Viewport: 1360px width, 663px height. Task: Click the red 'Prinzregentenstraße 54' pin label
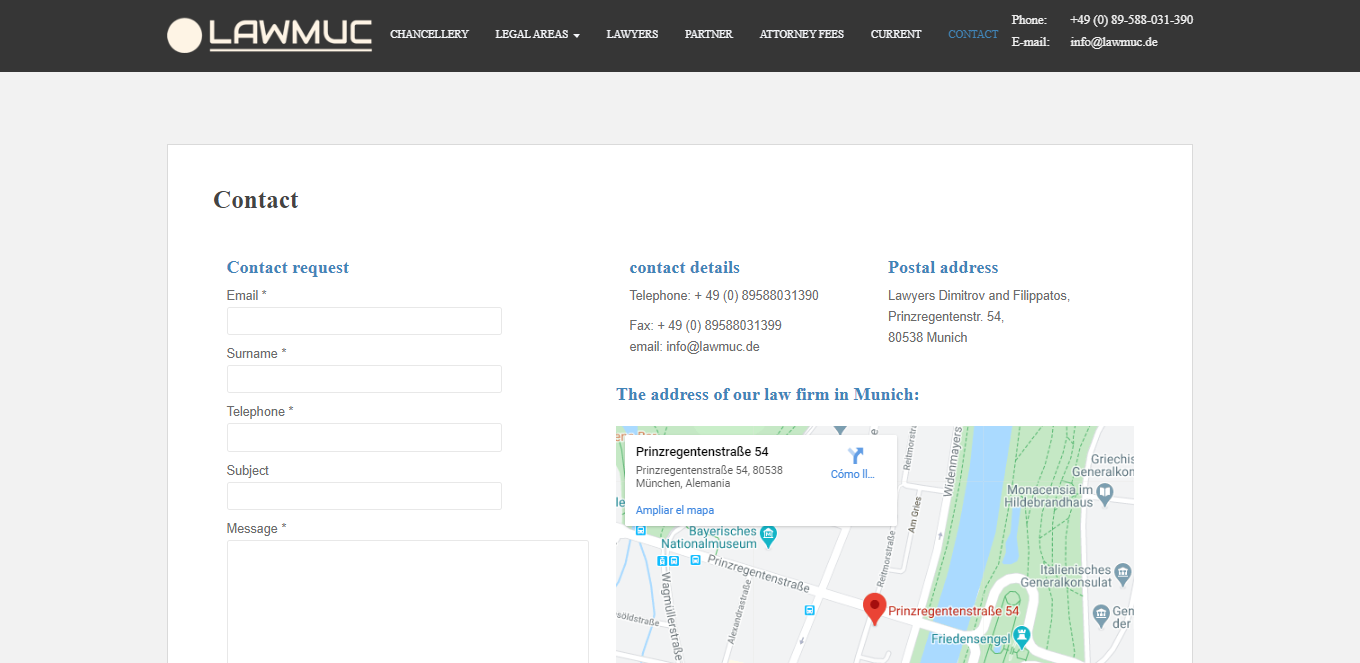click(954, 611)
